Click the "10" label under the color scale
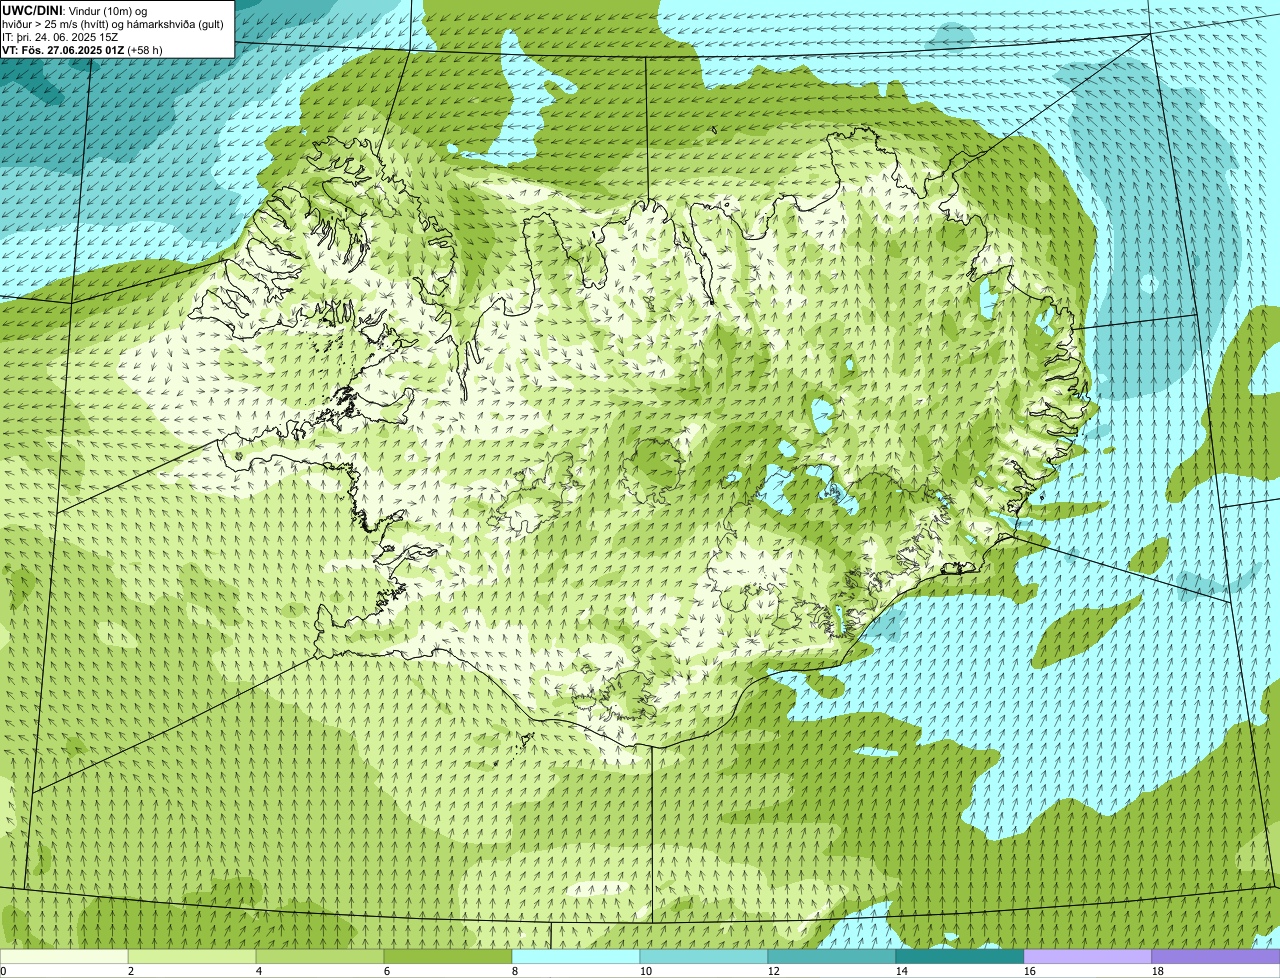 [646, 971]
